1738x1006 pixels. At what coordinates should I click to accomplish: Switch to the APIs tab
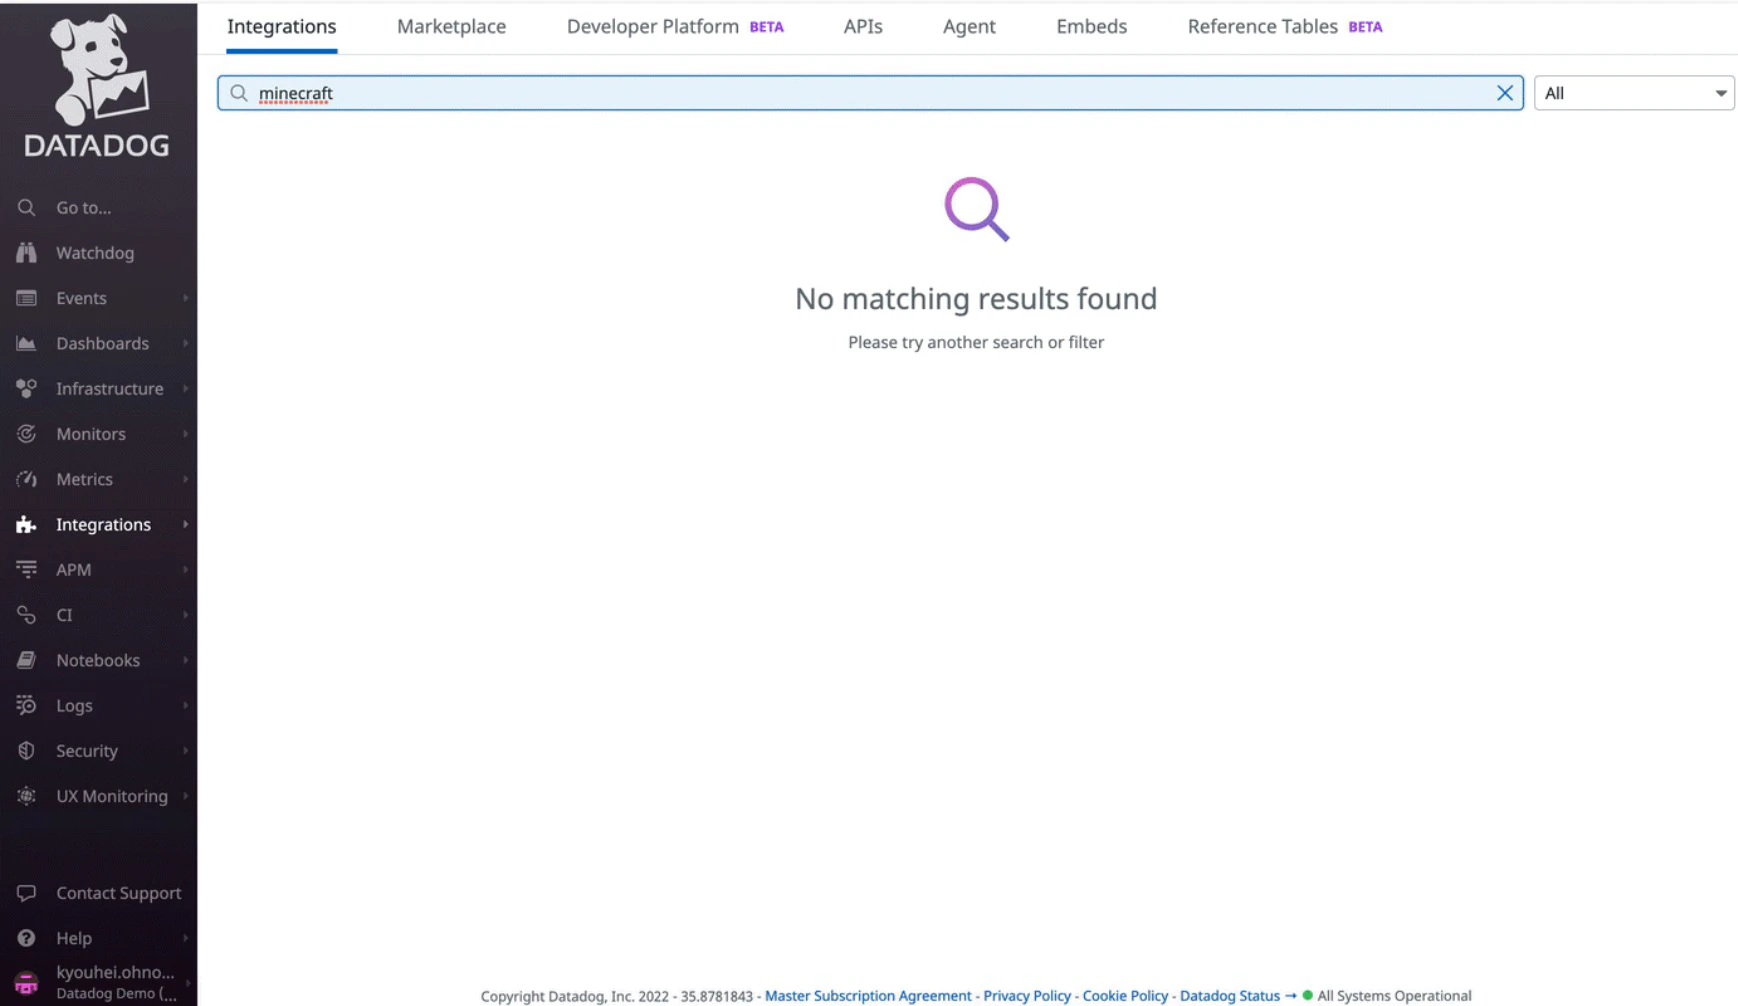click(x=862, y=27)
